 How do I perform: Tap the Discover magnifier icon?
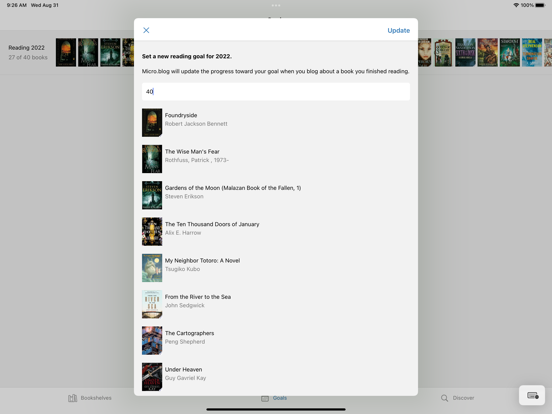pyautogui.click(x=445, y=398)
